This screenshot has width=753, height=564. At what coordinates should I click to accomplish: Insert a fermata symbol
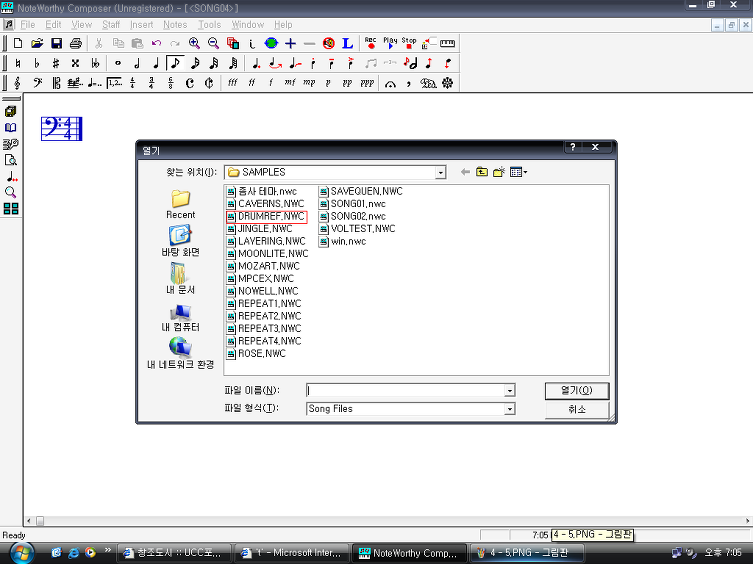[390, 83]
